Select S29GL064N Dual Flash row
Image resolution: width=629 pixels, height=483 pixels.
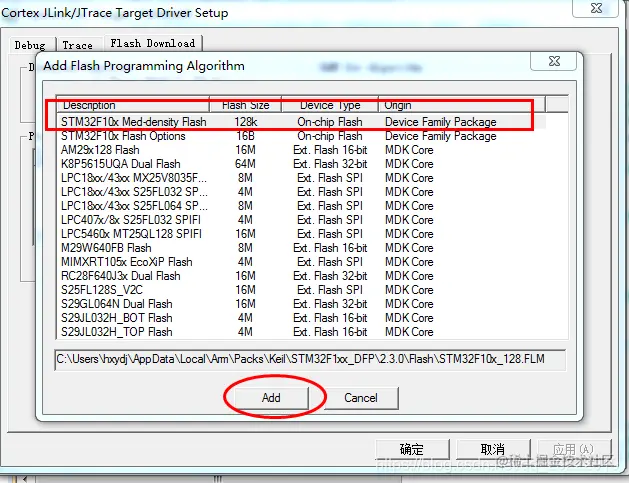(301, 304)
